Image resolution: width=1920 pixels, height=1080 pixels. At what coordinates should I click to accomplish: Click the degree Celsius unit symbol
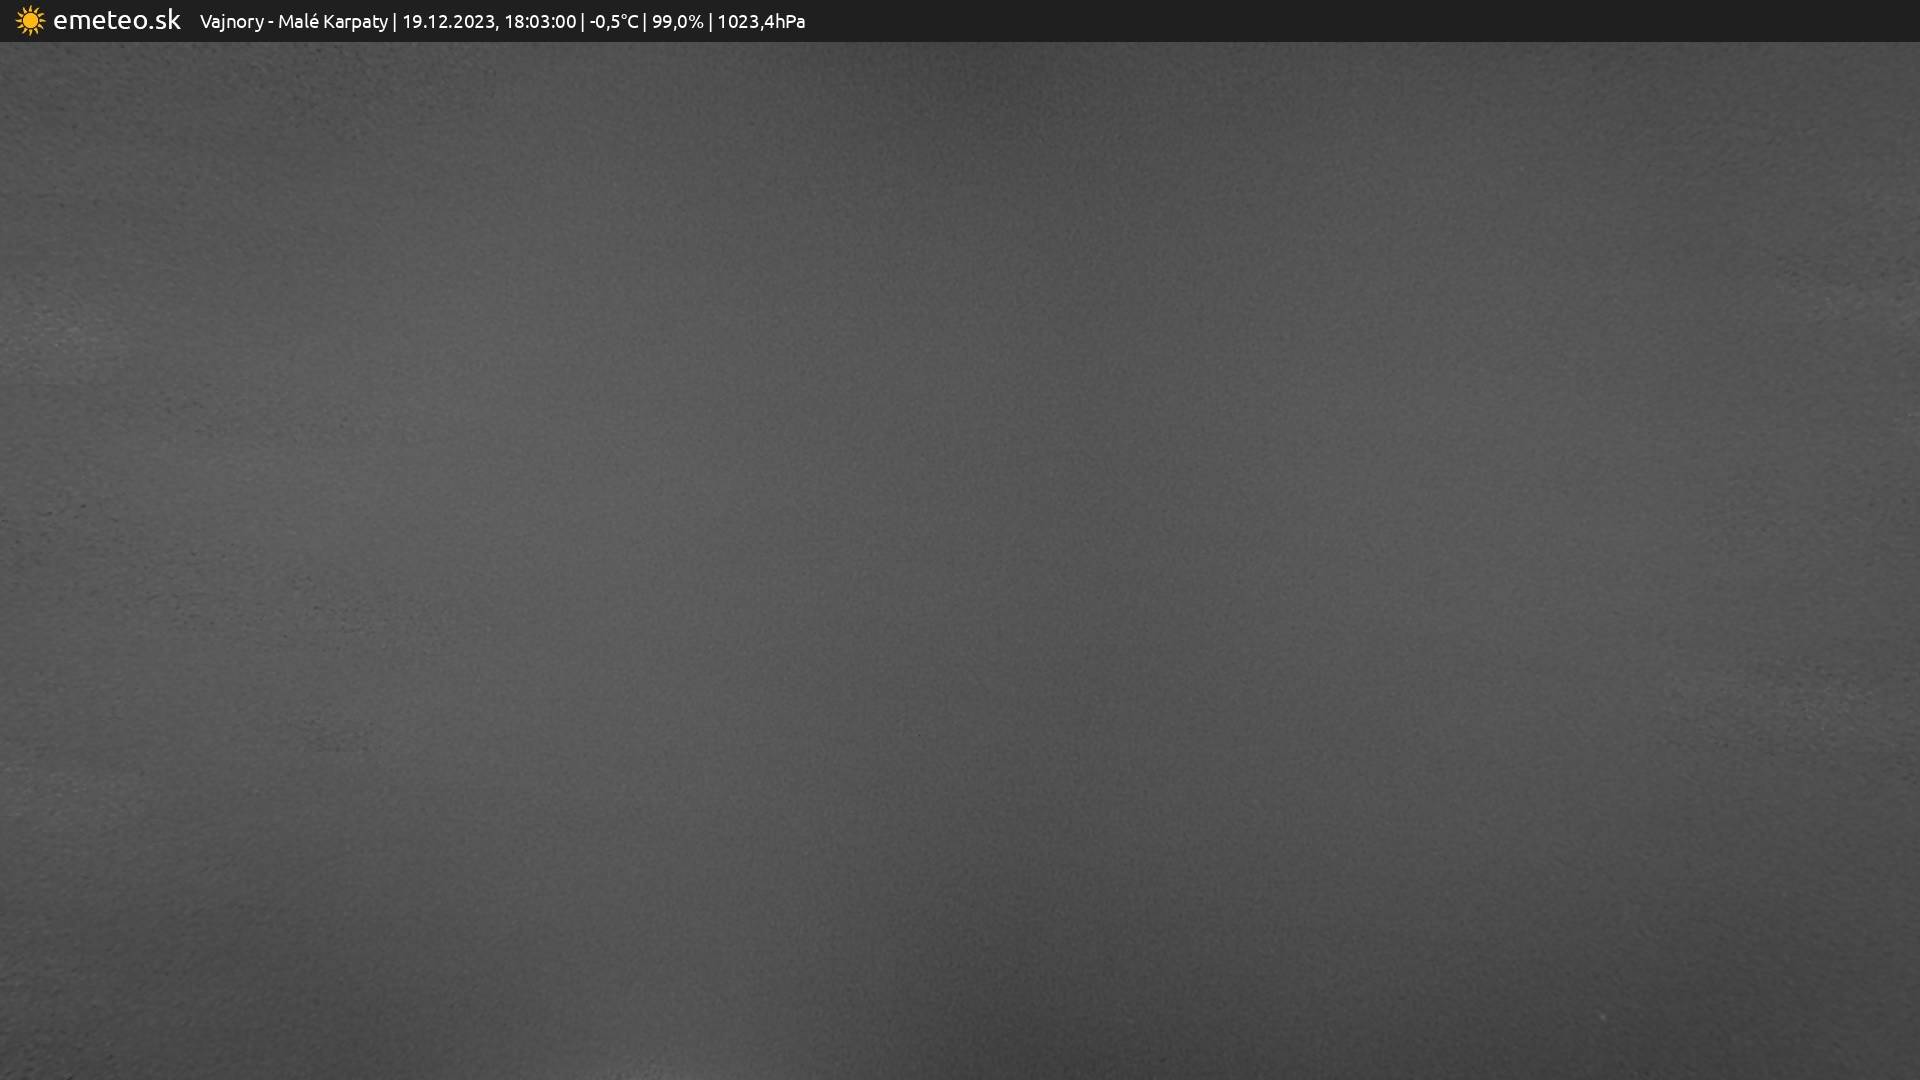coord(629,22)
